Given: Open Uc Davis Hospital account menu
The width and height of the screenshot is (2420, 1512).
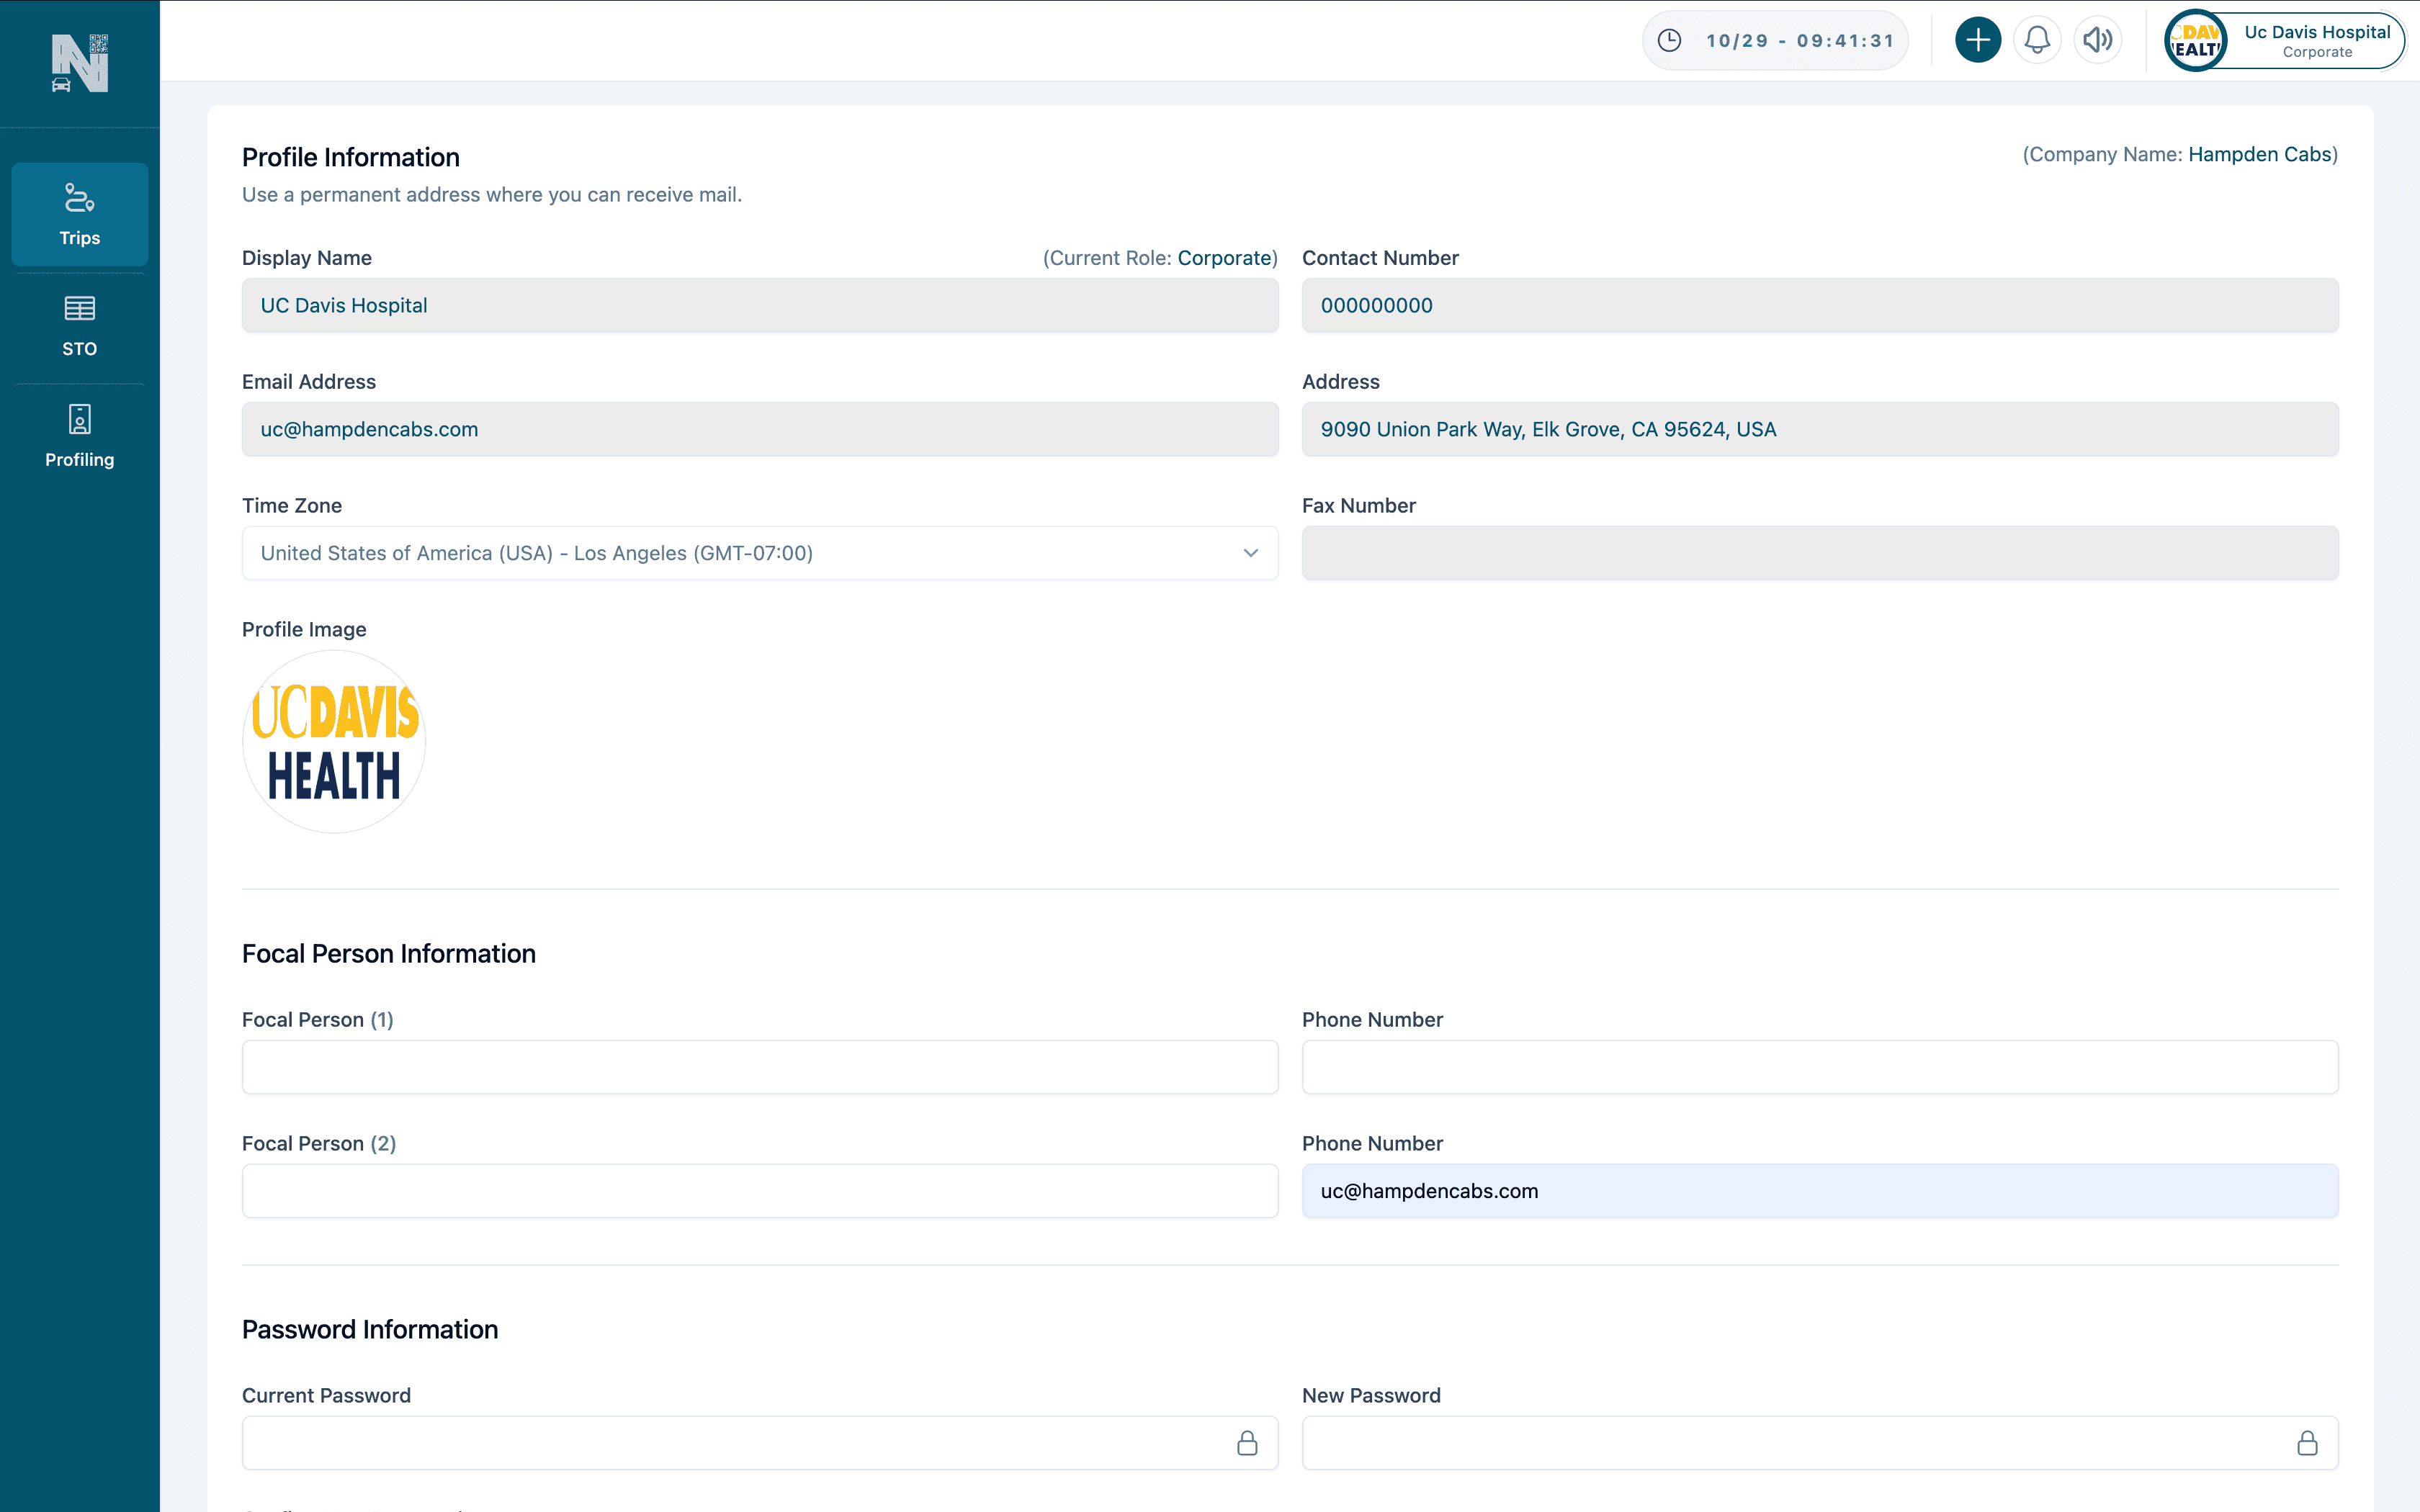Looking at the screenshot, I should coord(2285,40).
